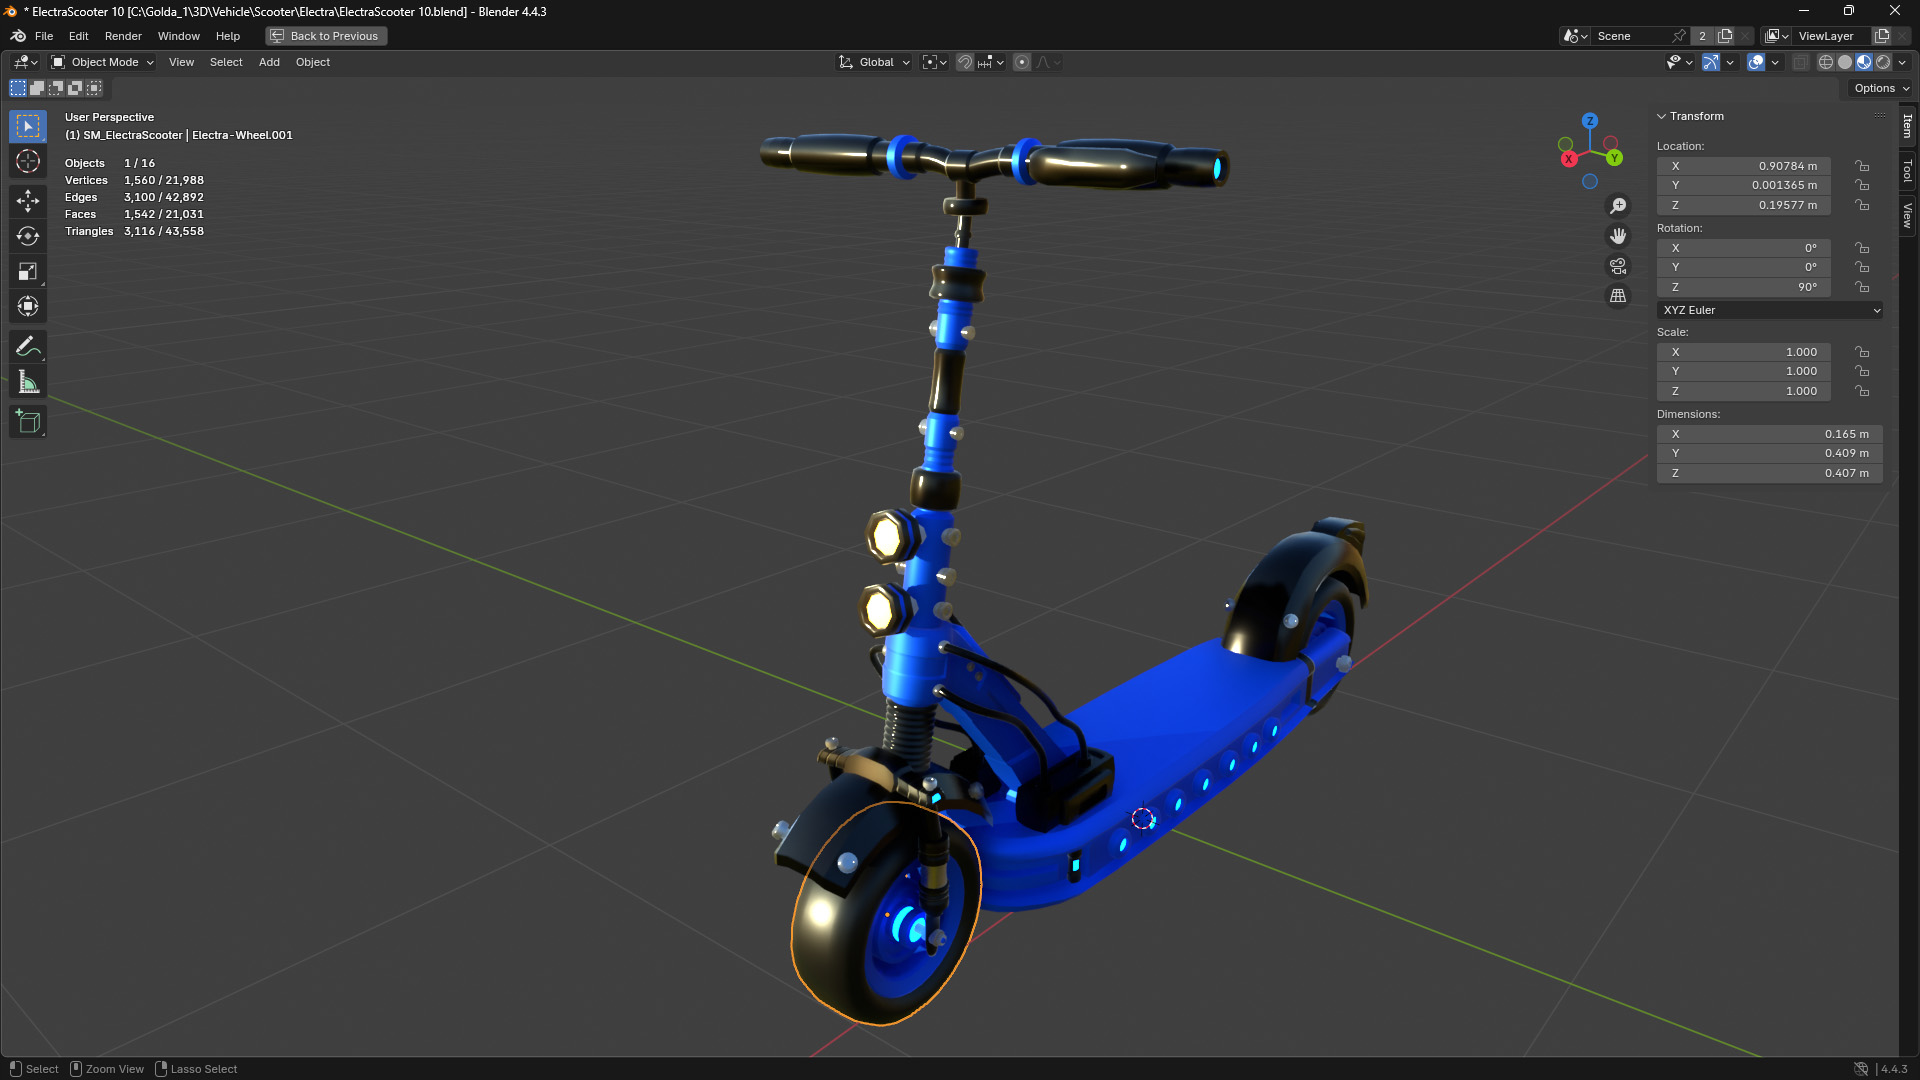The image size is (1920, 1080).
Task: Activate the Rotate tool
Action: [27, 236]
